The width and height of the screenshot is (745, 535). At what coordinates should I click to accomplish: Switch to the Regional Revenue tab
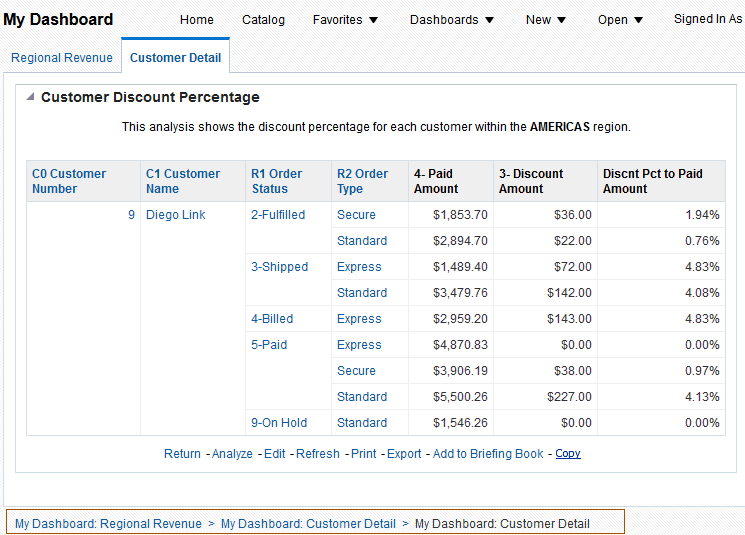click(x=62, y=58)
